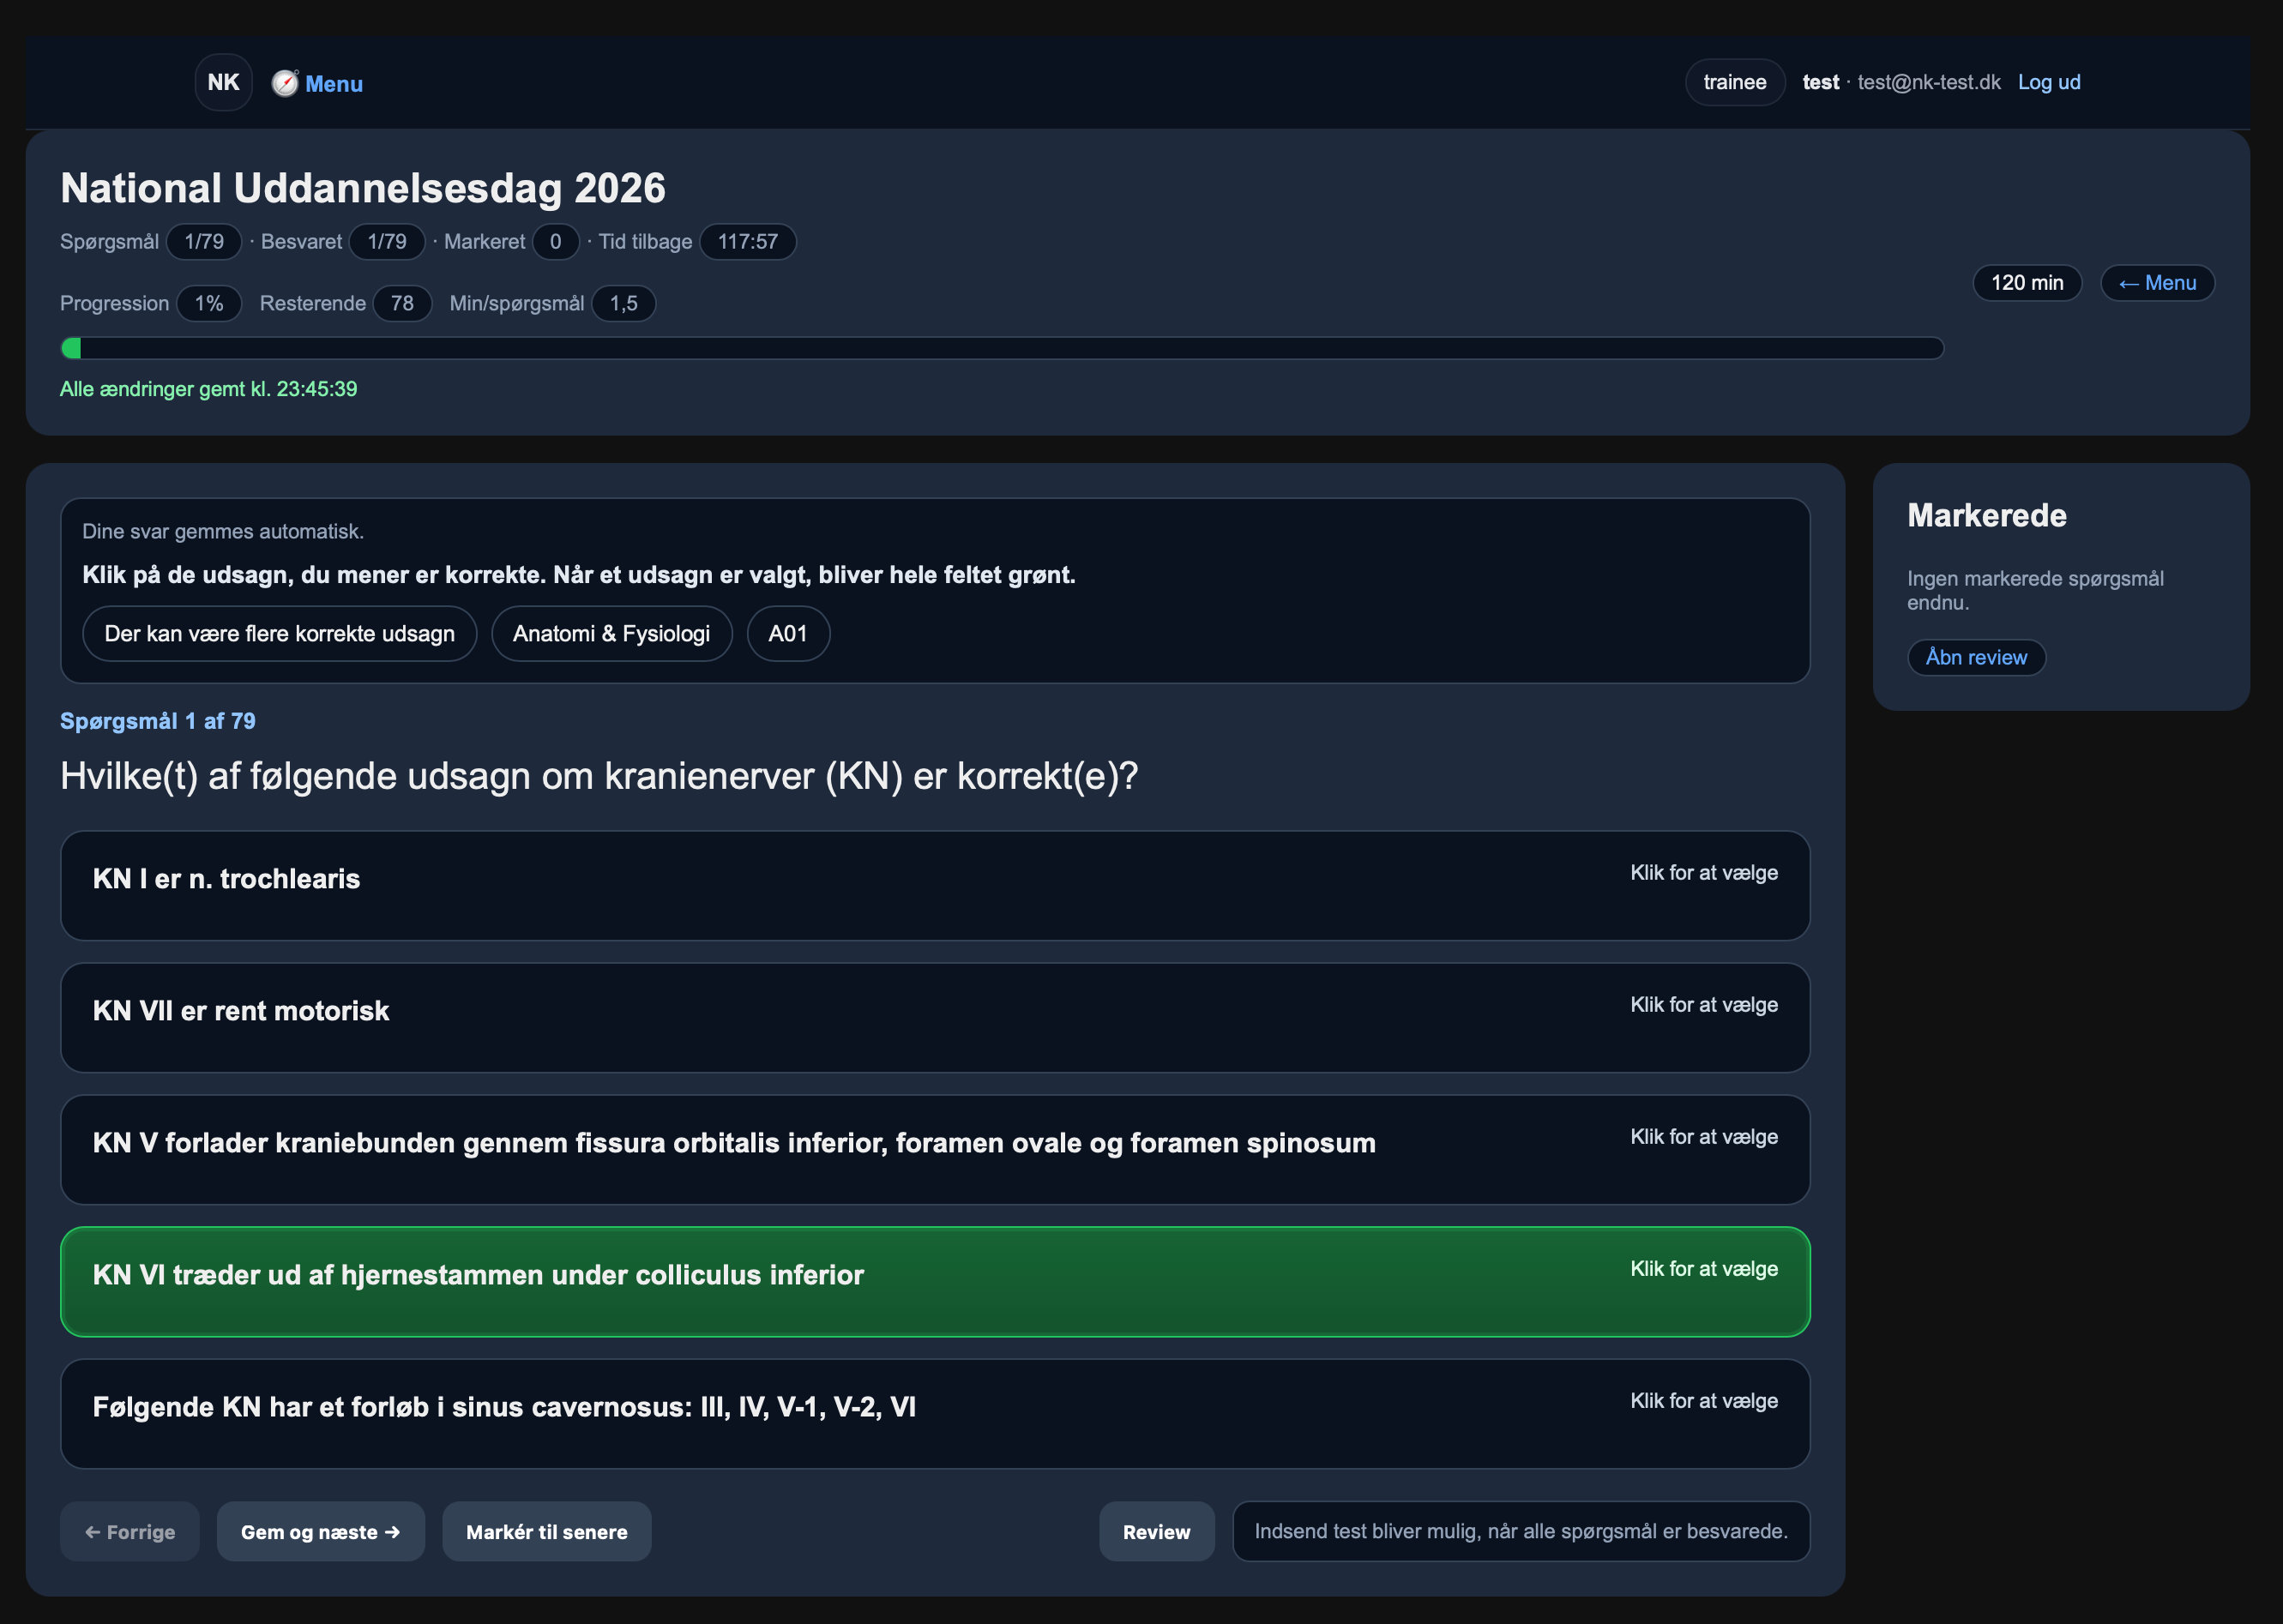Click the Der kan være flere korrekte udsagn tag
The image size is (2283, 1624).
(x=279, y=633)
